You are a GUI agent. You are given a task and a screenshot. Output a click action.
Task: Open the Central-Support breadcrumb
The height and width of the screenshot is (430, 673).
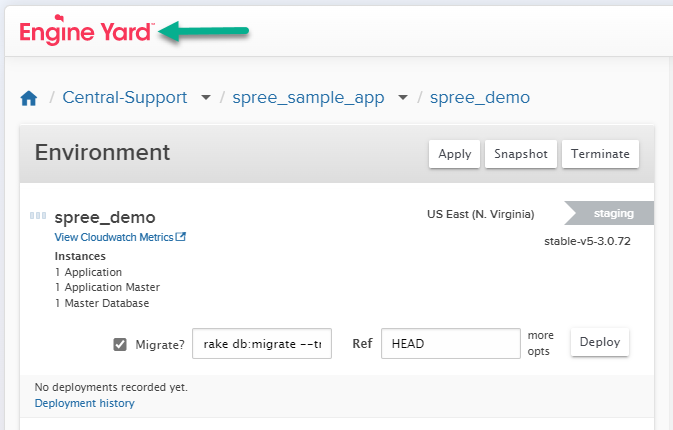124,98
